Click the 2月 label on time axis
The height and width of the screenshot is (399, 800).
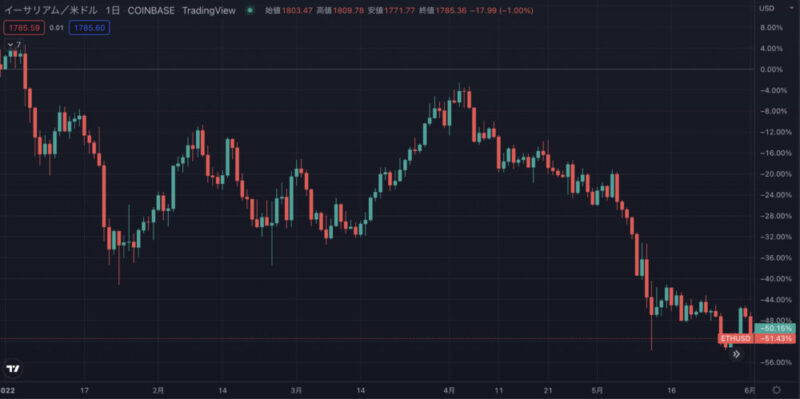[158, 390]
